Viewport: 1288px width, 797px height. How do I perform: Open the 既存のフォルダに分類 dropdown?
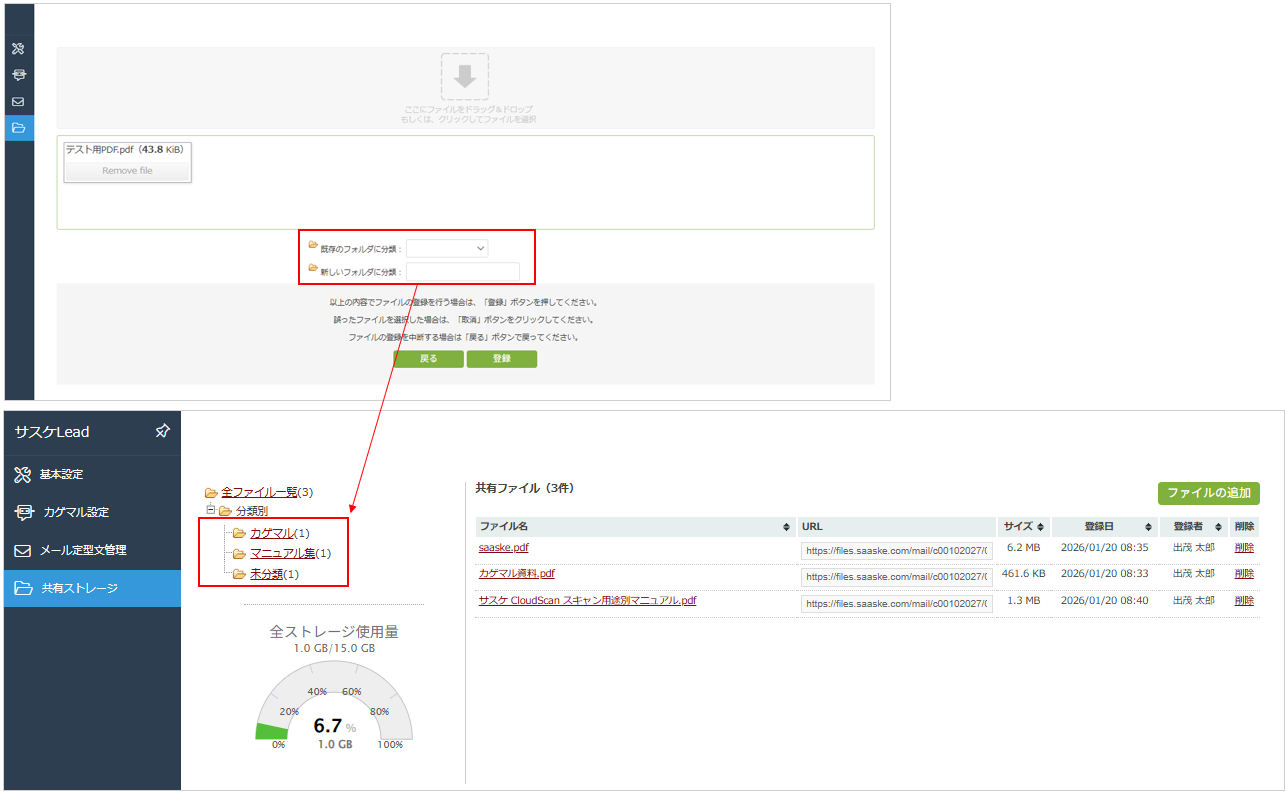pos(447,248)
